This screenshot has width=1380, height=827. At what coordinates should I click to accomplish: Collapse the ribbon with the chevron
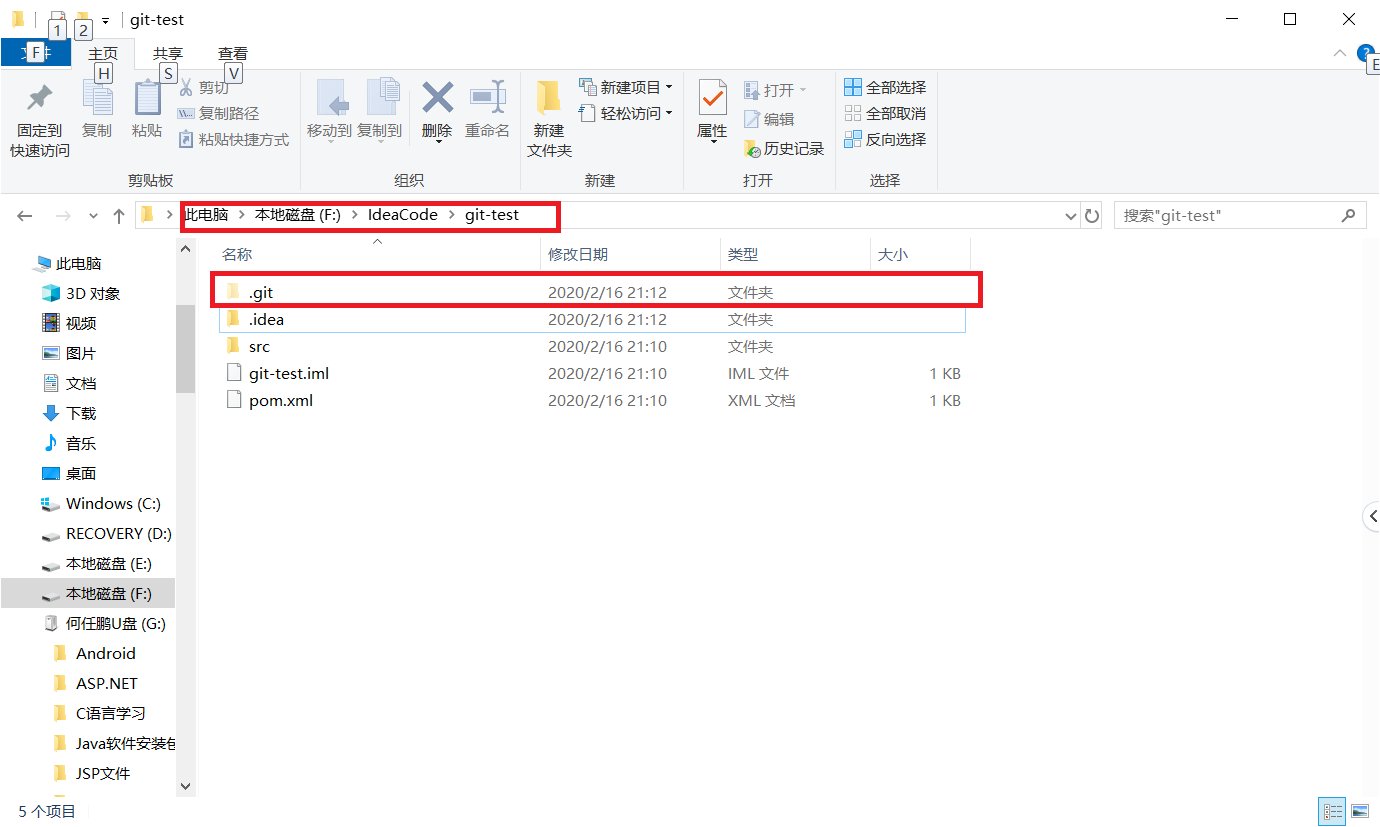pos(1339,53)
